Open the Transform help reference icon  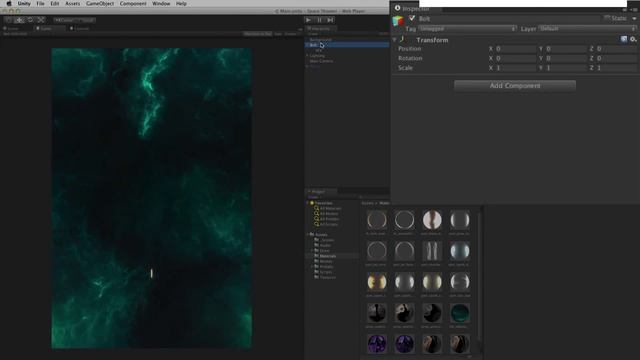624,39
